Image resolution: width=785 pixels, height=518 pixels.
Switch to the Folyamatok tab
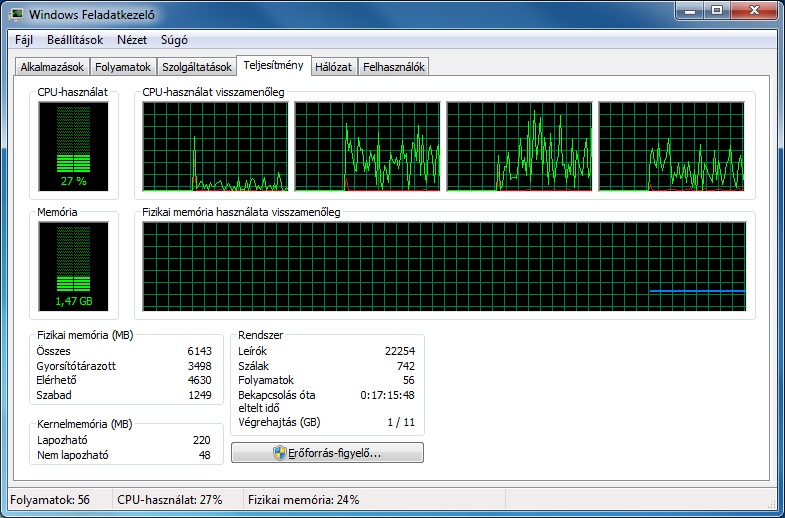click(123, 67)
